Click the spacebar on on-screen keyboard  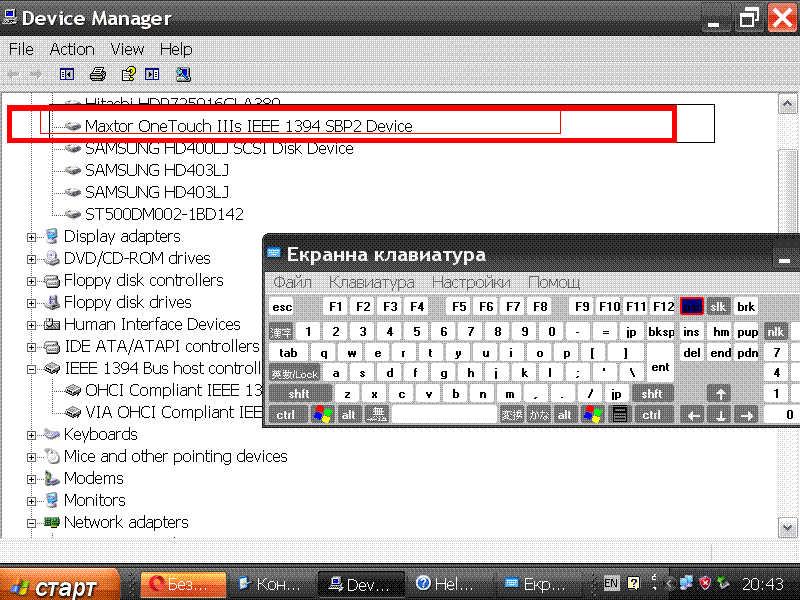(x=444, y=415)
